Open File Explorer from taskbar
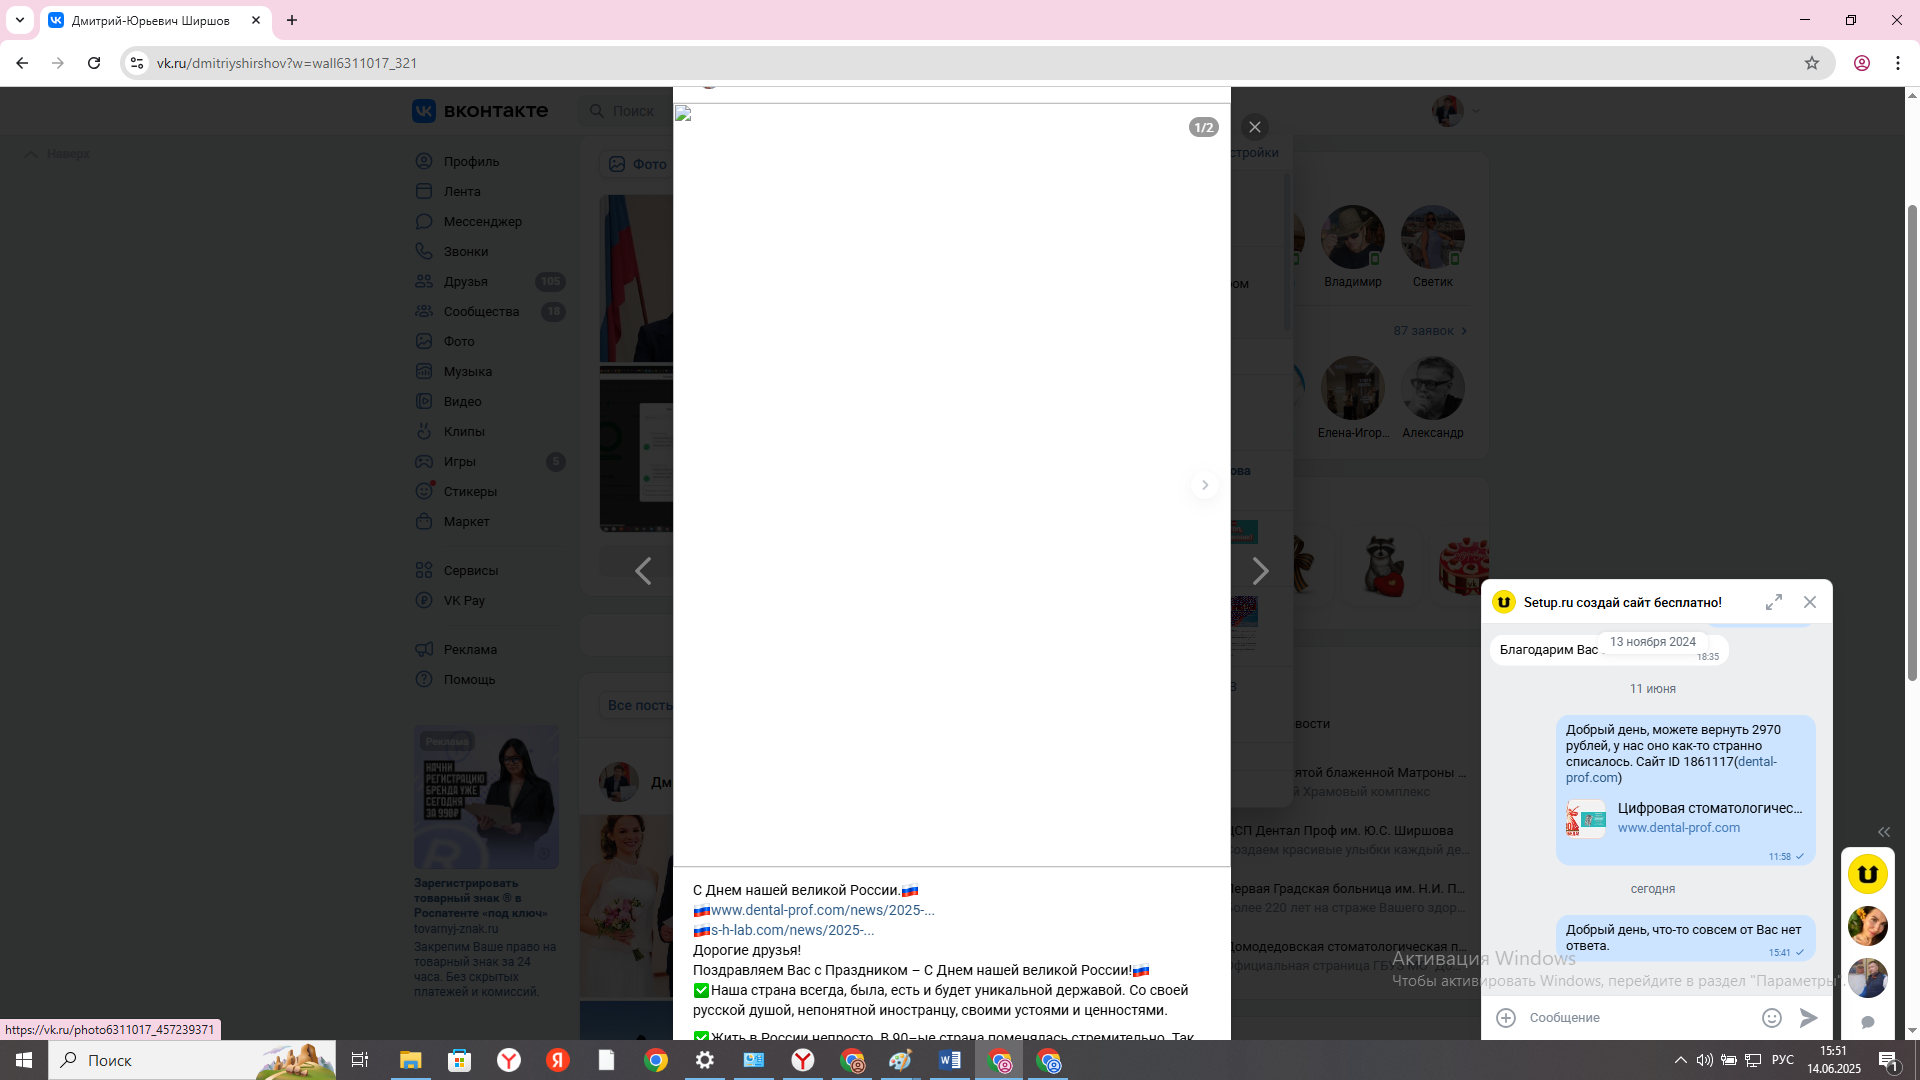Image resolution: width=1920 pixels, height=1080 pixels. coord(411,1060)
